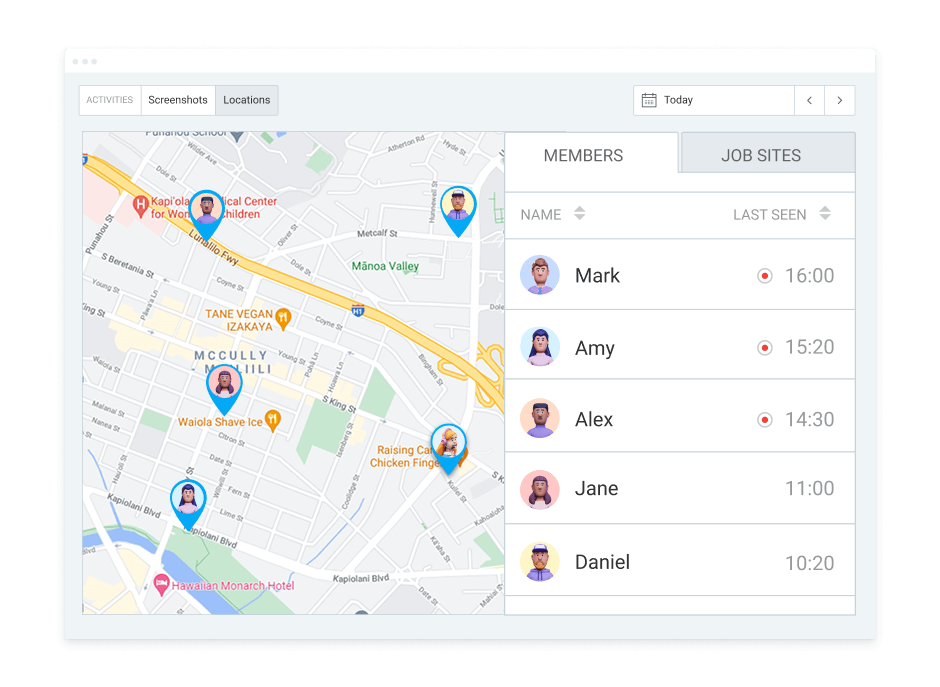Click the red live indicator next to Mark
Viewport: 940px width, 687px height.
tap(764, 276)
